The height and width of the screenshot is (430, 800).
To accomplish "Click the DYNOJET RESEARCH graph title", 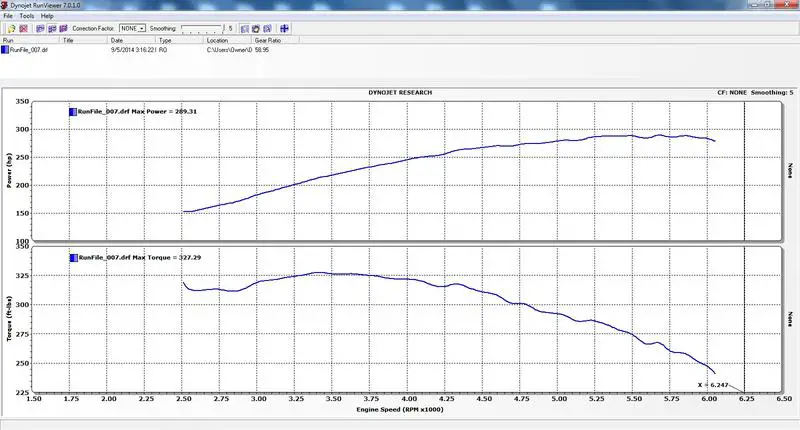I will (x=400, y=93).
